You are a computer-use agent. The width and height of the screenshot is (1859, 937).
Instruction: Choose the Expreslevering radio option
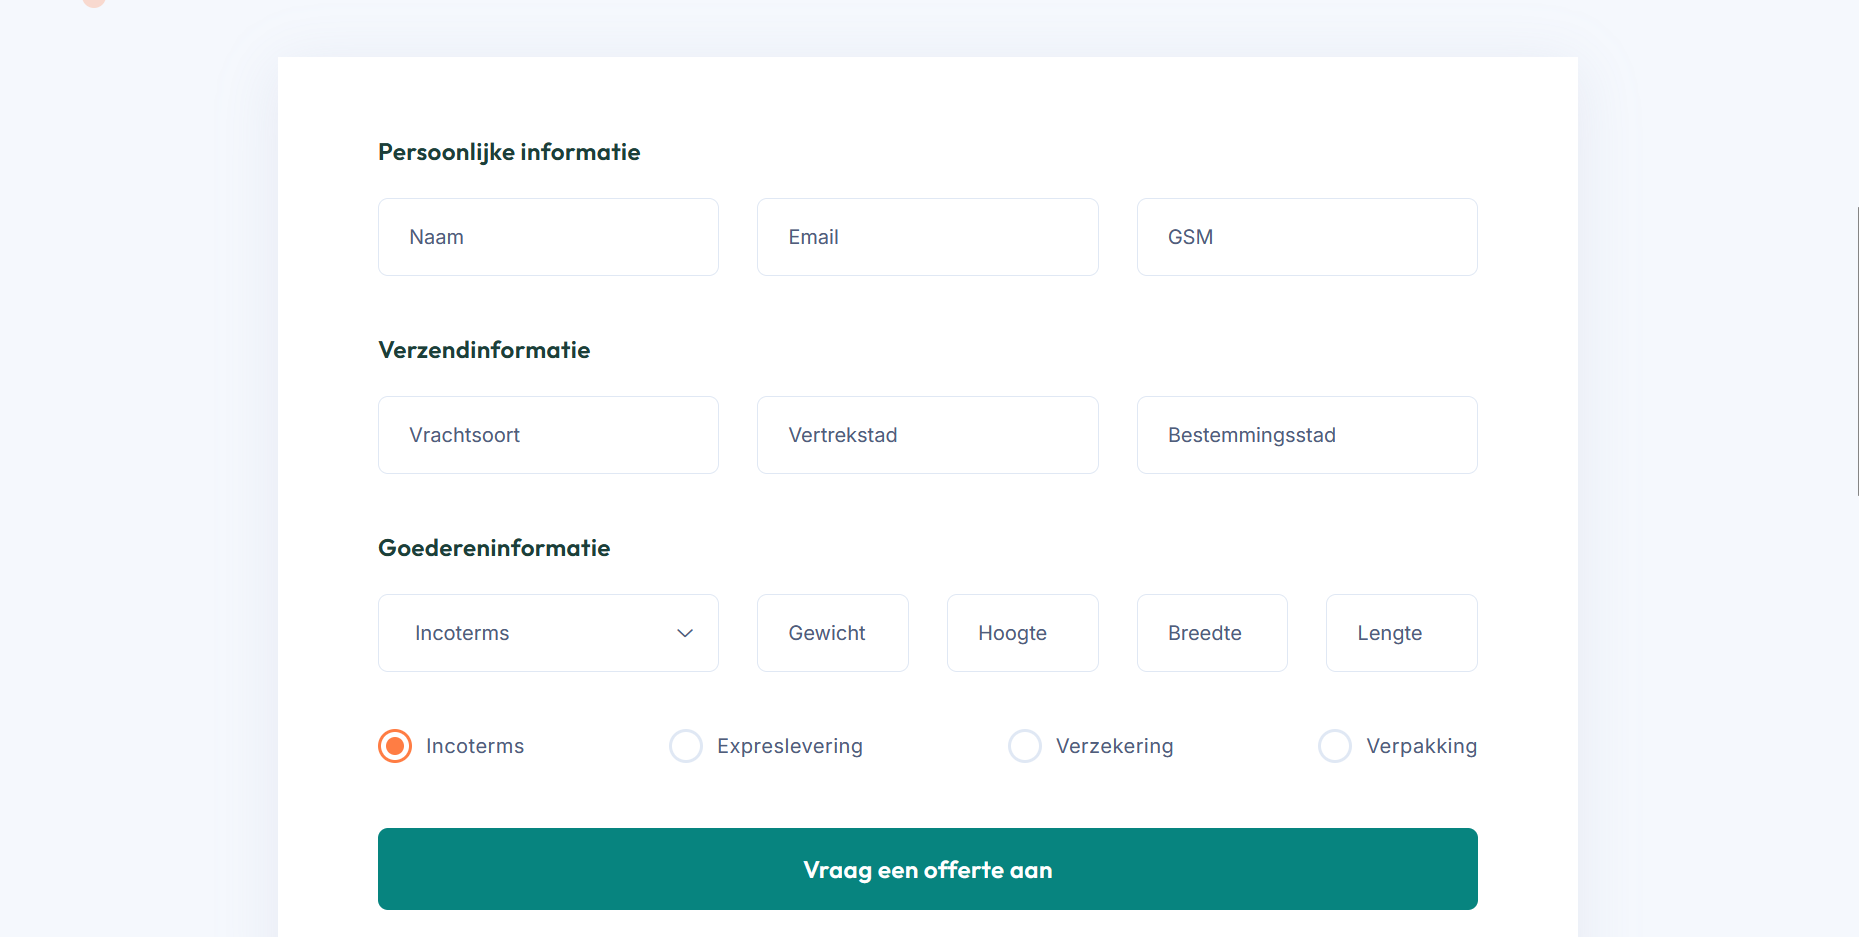(686, 746)
